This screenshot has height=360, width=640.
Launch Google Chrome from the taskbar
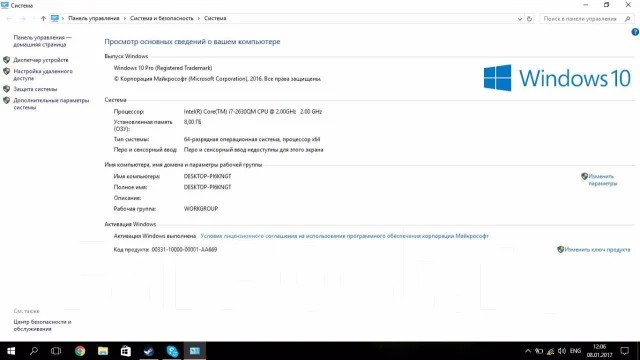click(x=80, y=351)
